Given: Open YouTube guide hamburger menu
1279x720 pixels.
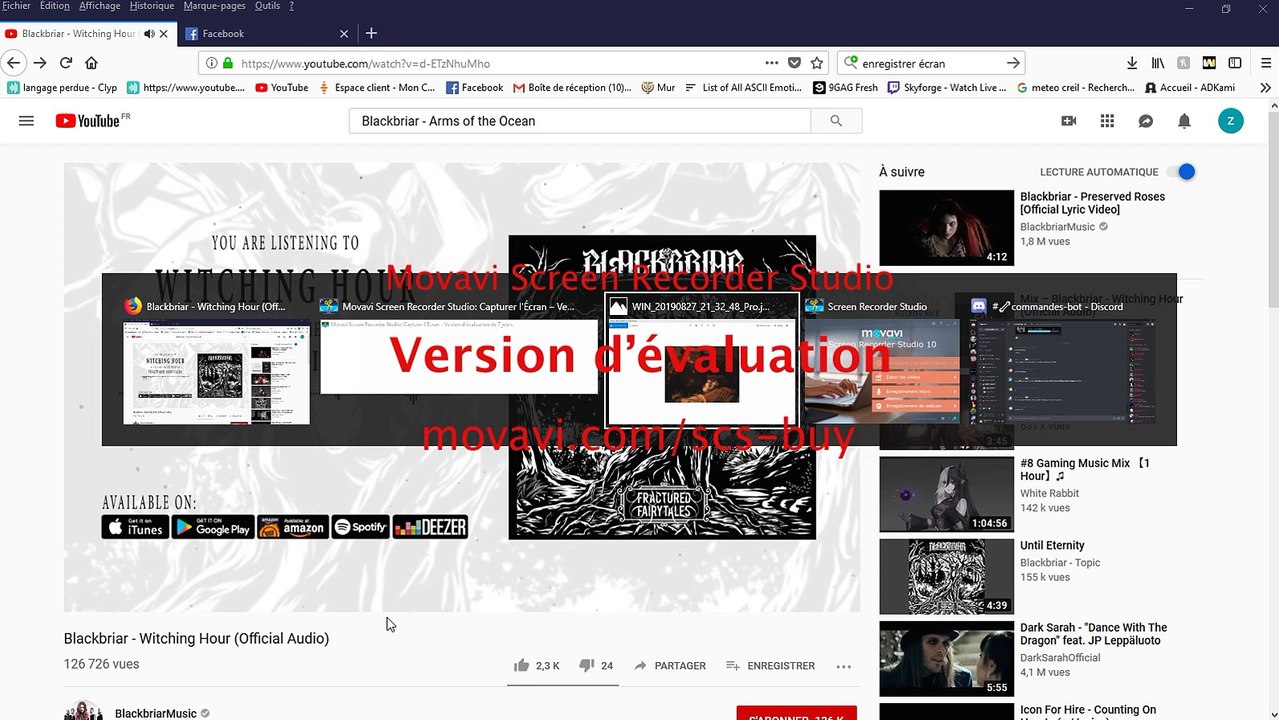Looking at the screenshot, I should [x=27, y=121].
